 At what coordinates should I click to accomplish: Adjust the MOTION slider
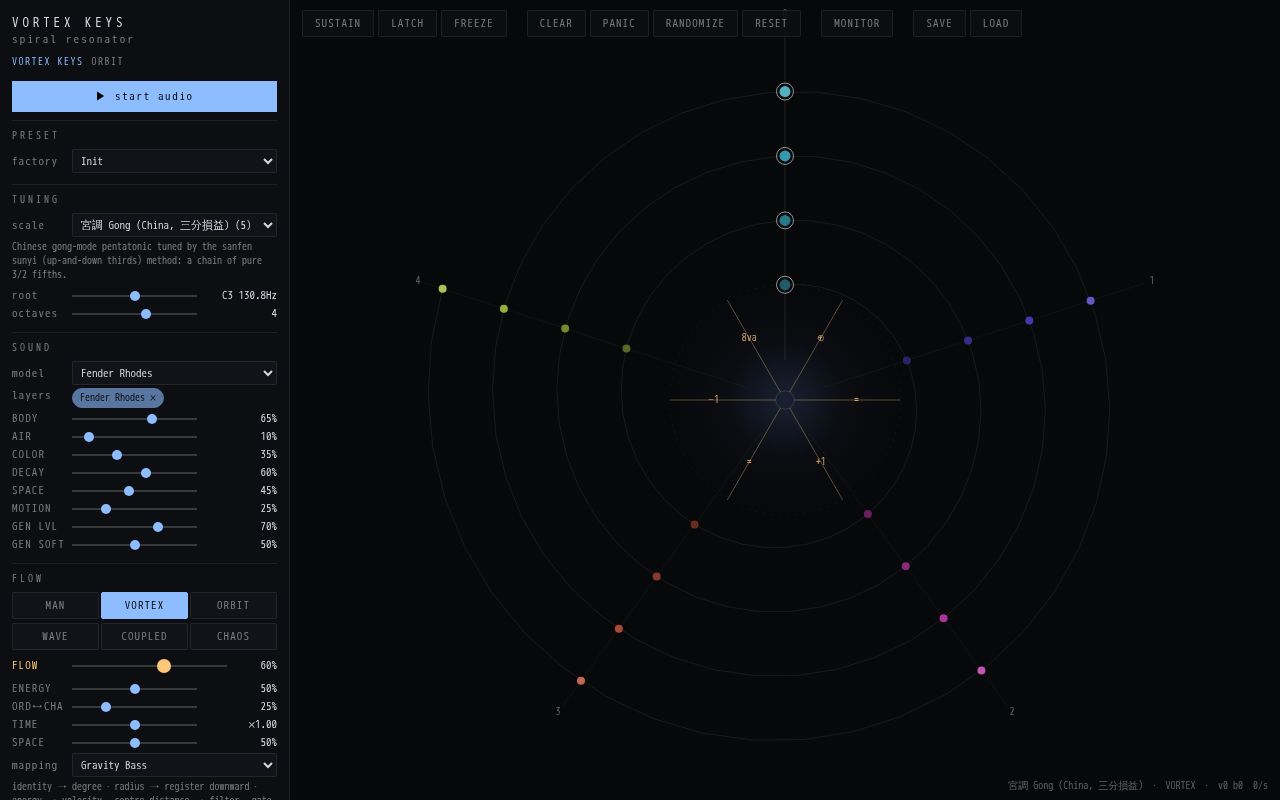[134, 509]
